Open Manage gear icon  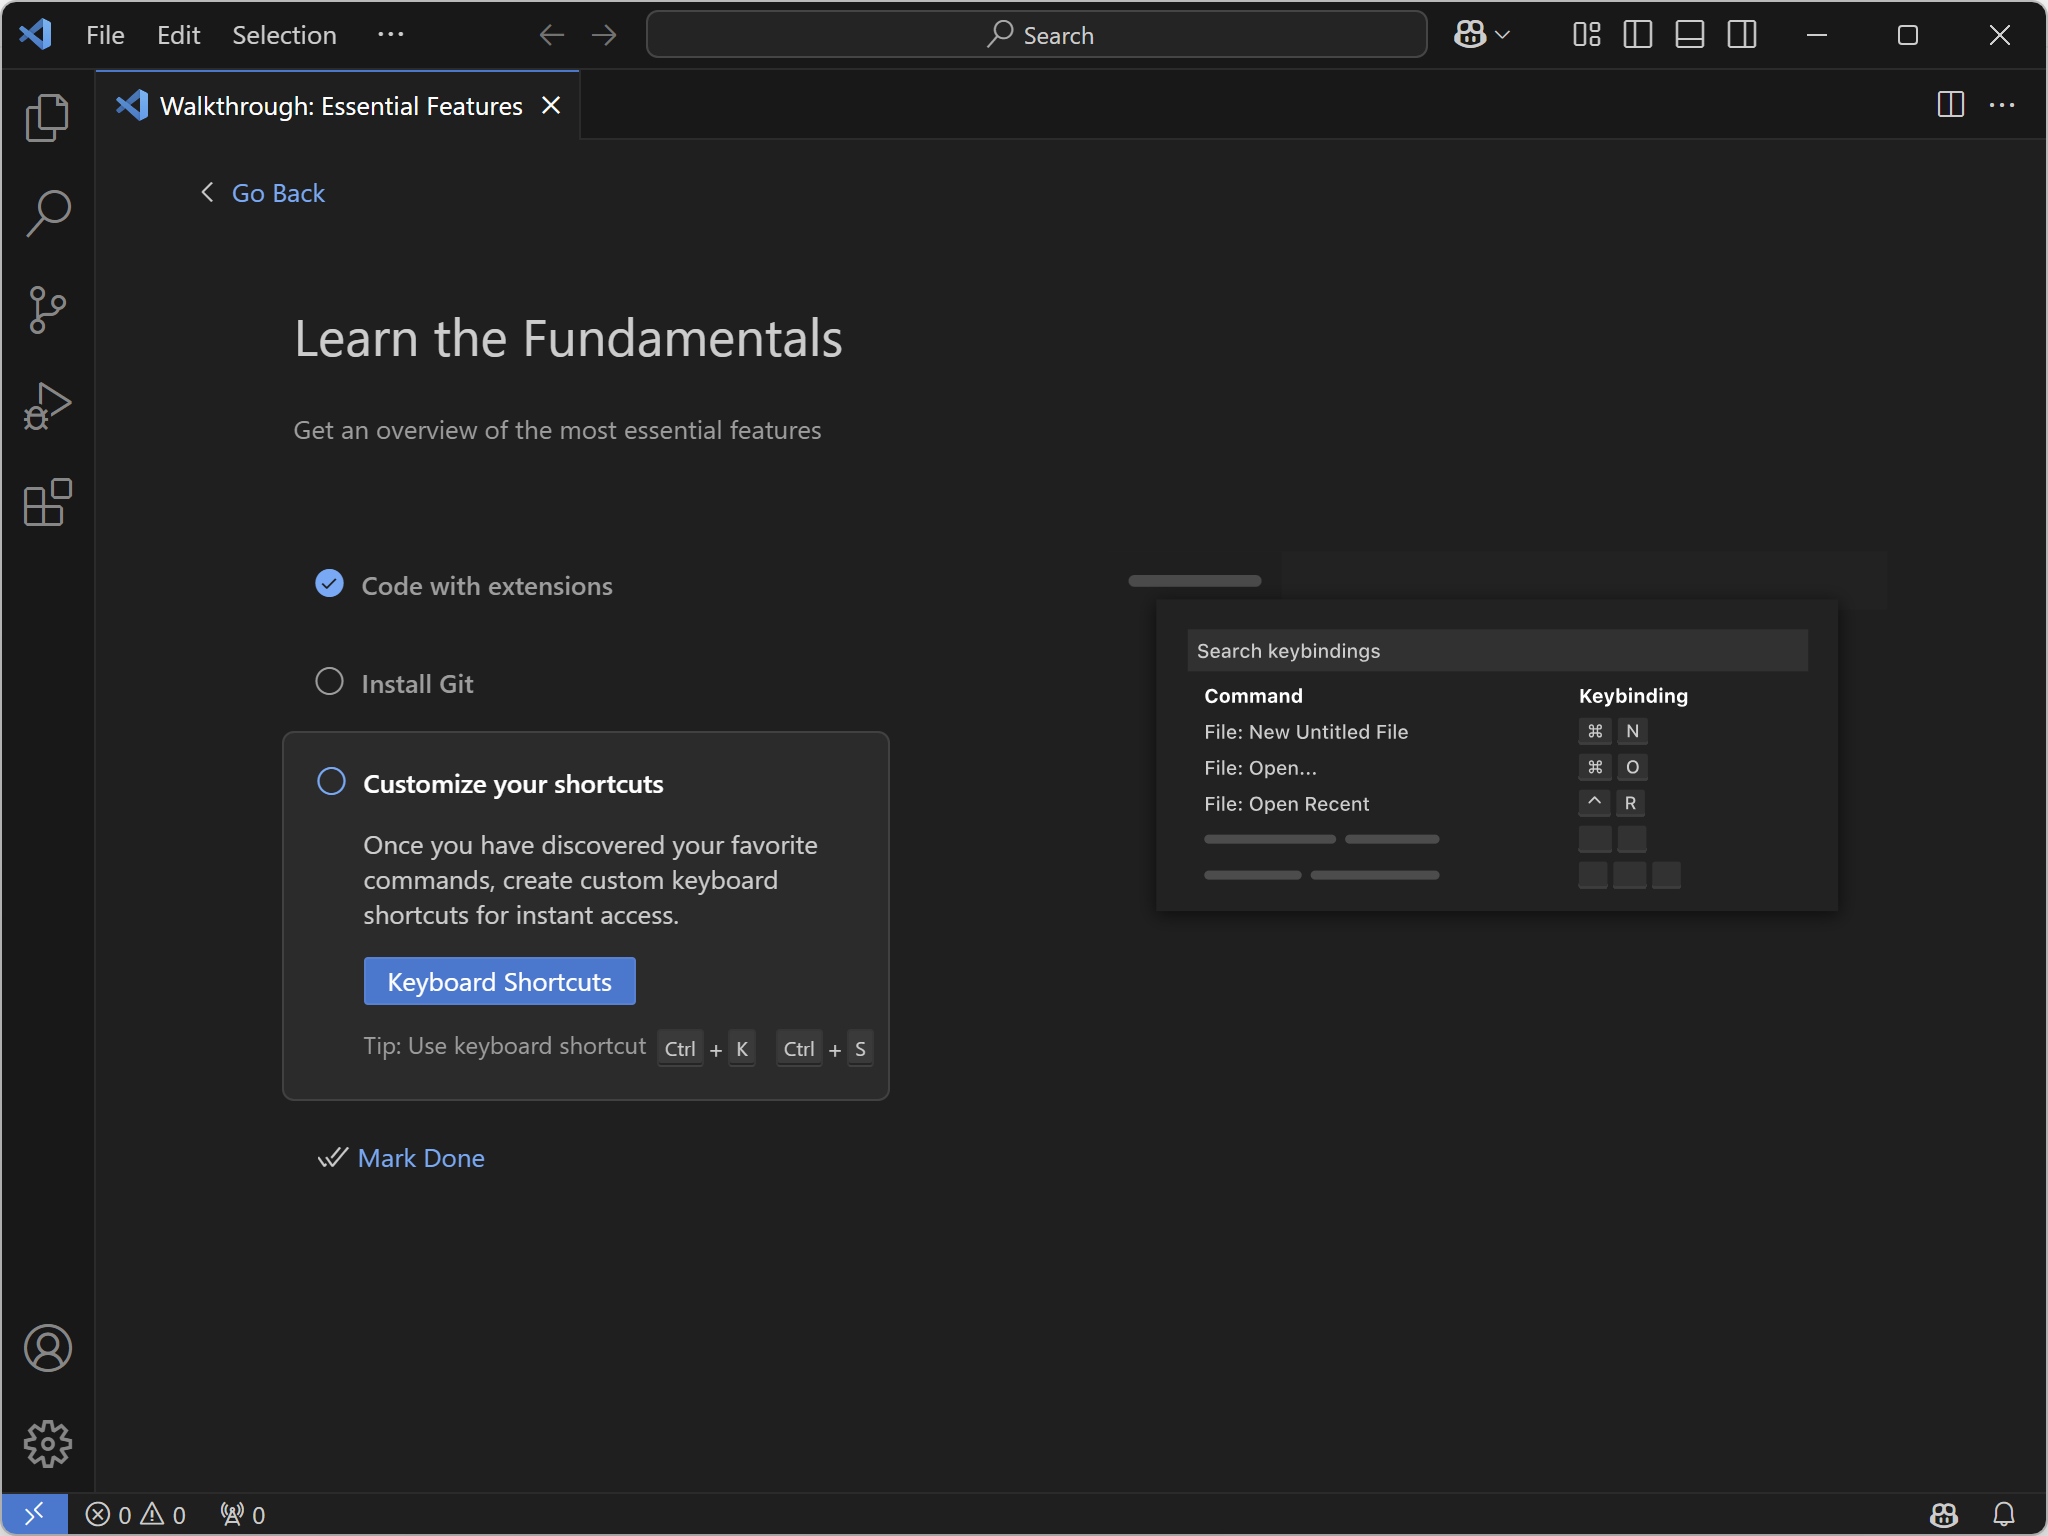pyautogui.click(x=47, y=1444)
